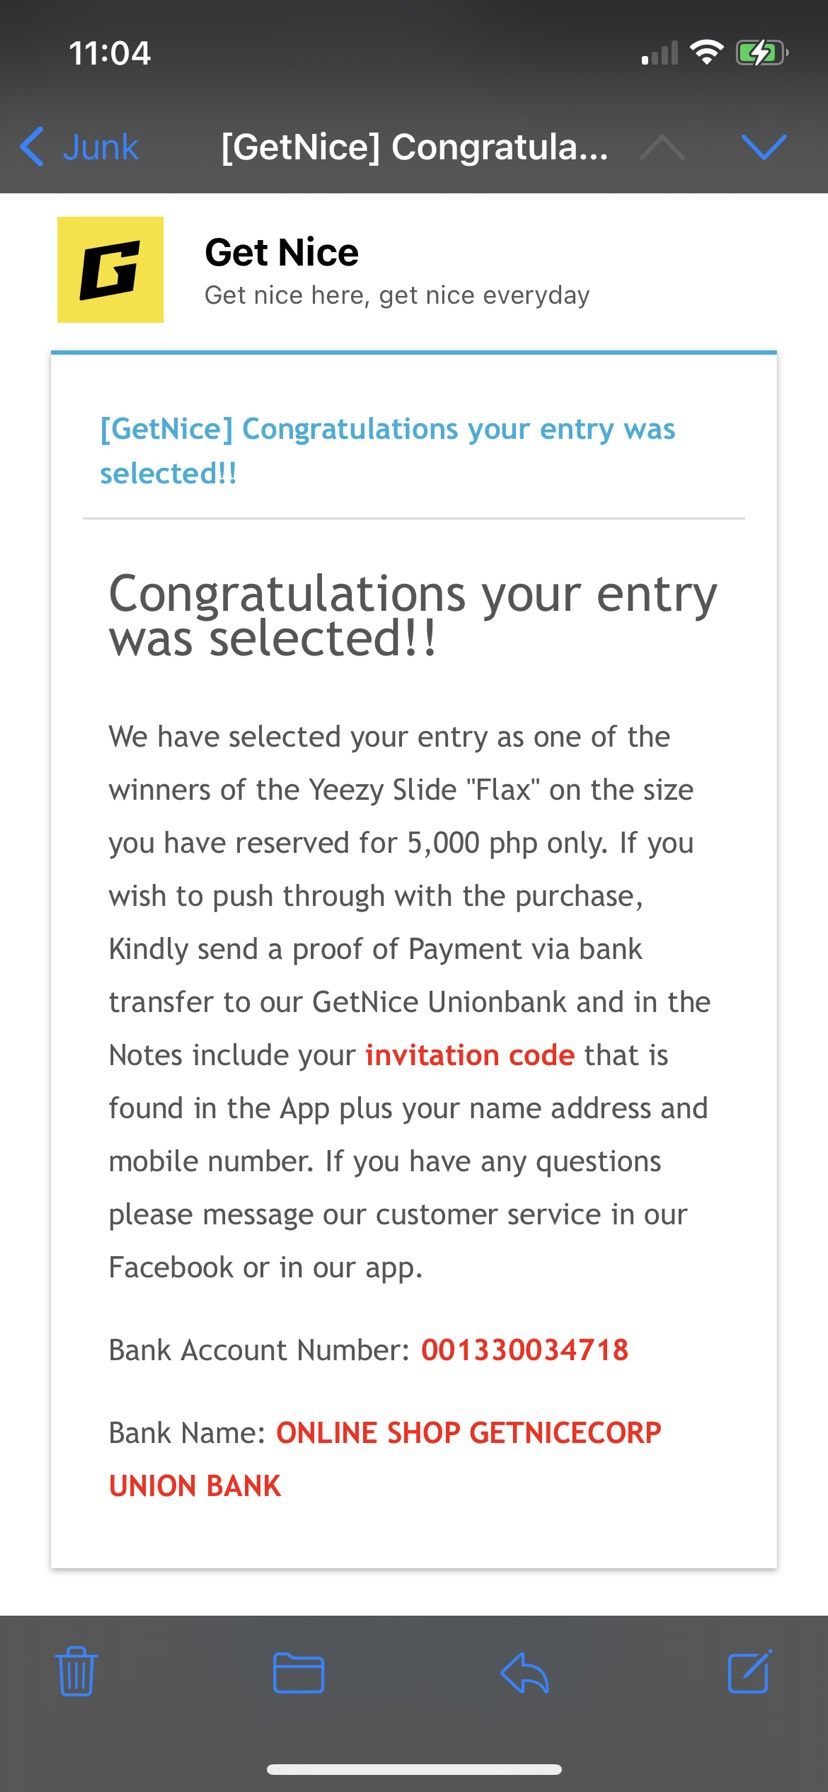Tap bank account number 001330034718
Viewport: 828px width, 1792px height.
pyautogui.click(x=524, y=1350)
